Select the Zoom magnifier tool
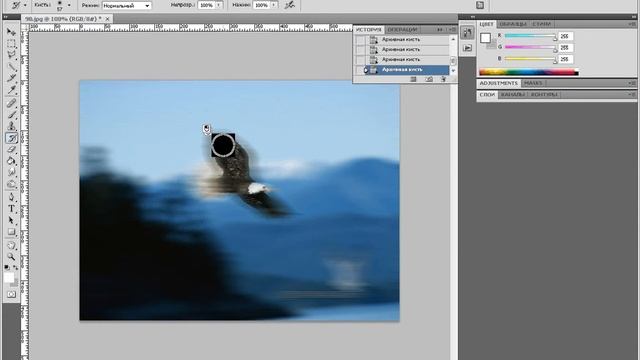Image resolution: width=640 pixels, height=360 pixels. coord(11,257)
